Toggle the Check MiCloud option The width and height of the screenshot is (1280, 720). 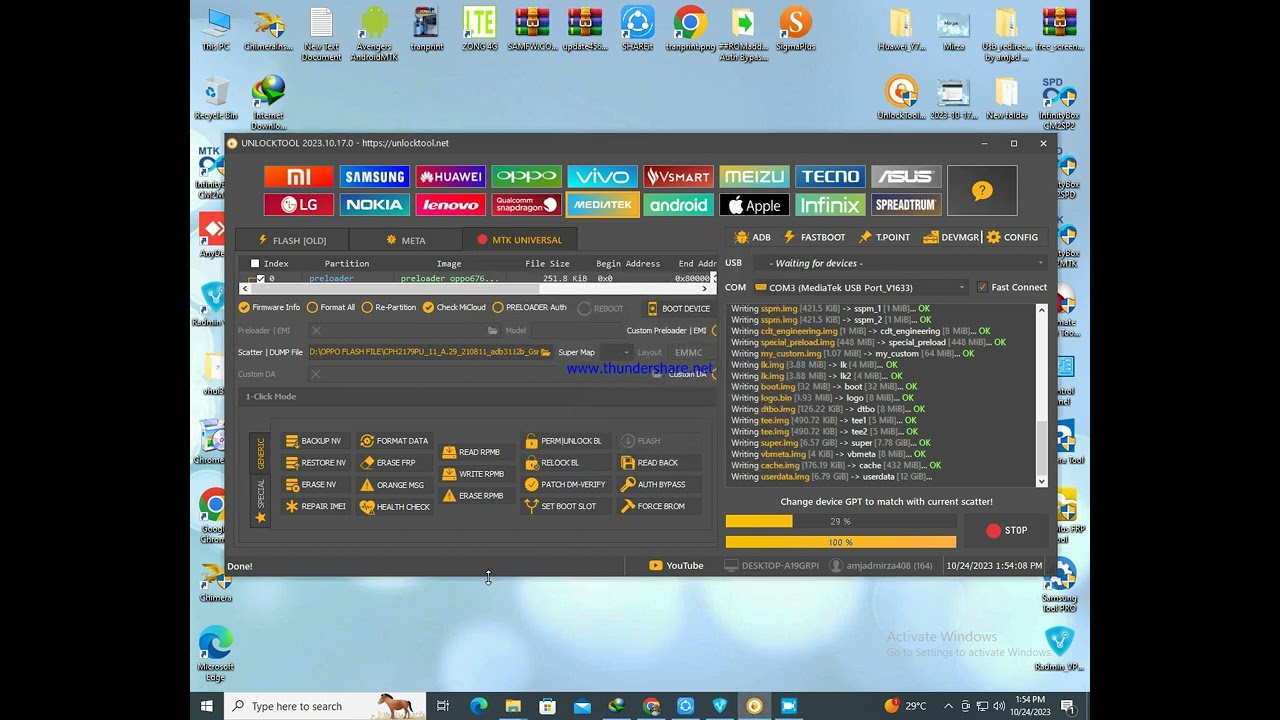(x=454, y=307)
